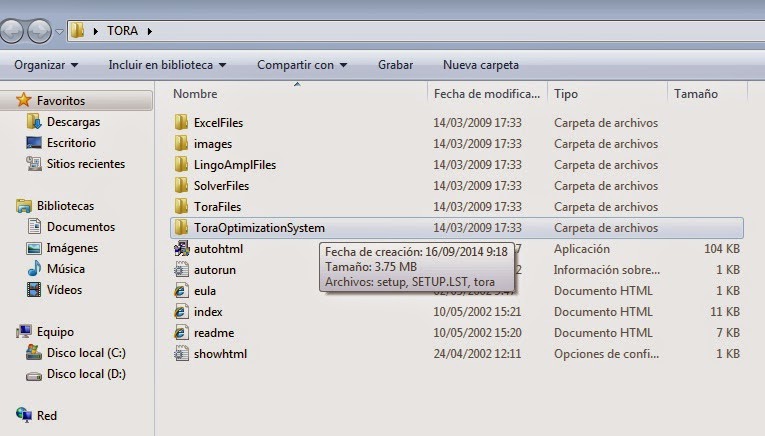Sort by the Tamaño column header

696,94
